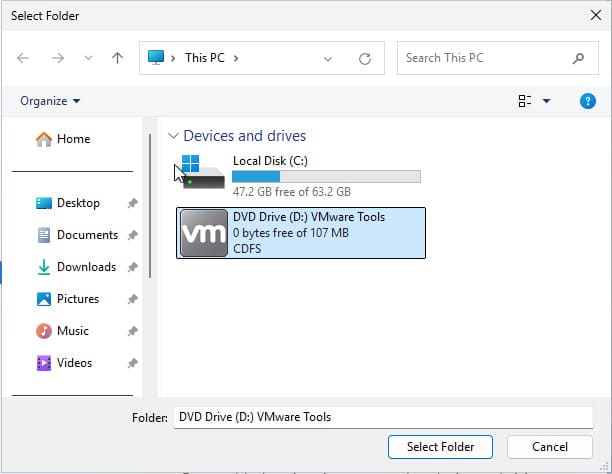Click the Back navigation arrow

24,58
